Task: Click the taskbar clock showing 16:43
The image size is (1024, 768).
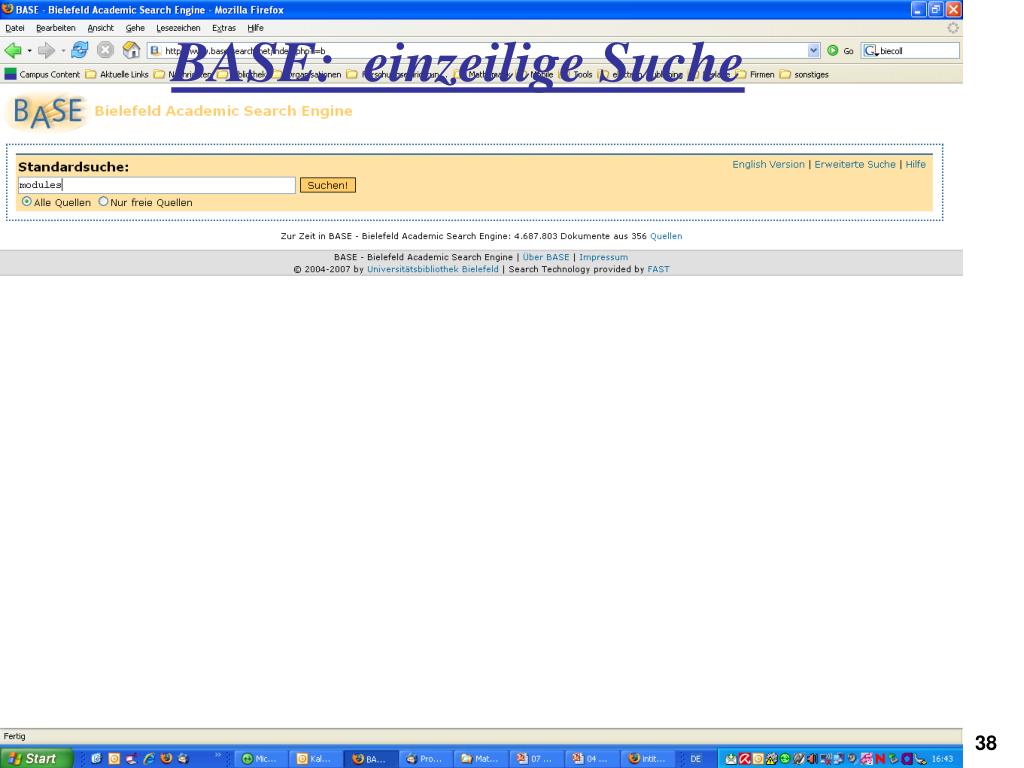Action: pos(942,759)
